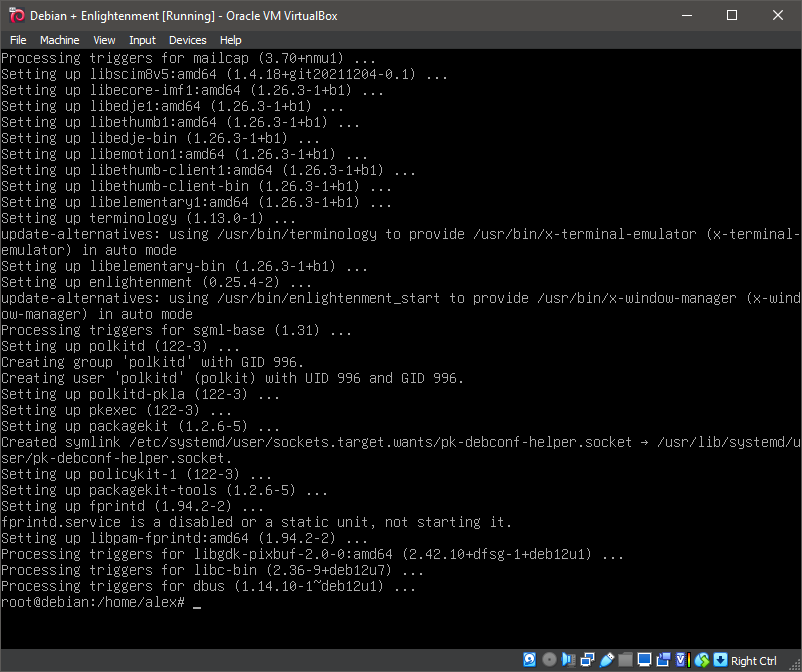Click the optical drive status indicator
Image resolution: width=802 pixels, height=672 pixels.
click(x=549, y=660)
